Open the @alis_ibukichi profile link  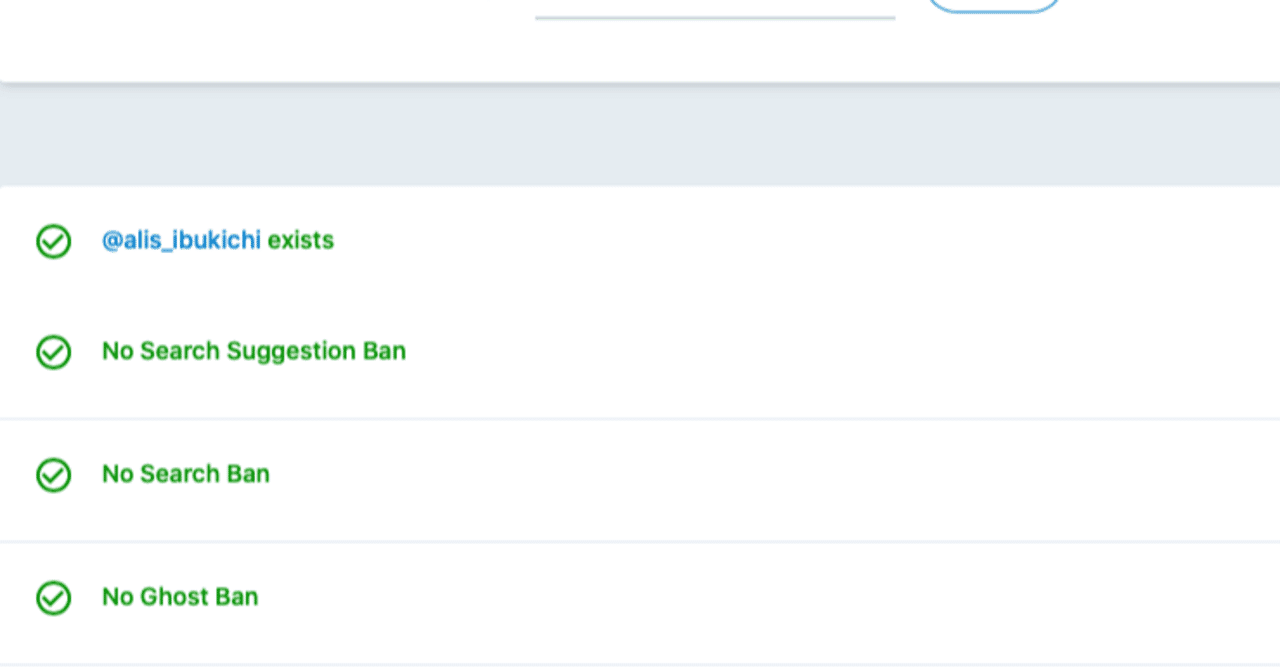click(181, 240)
